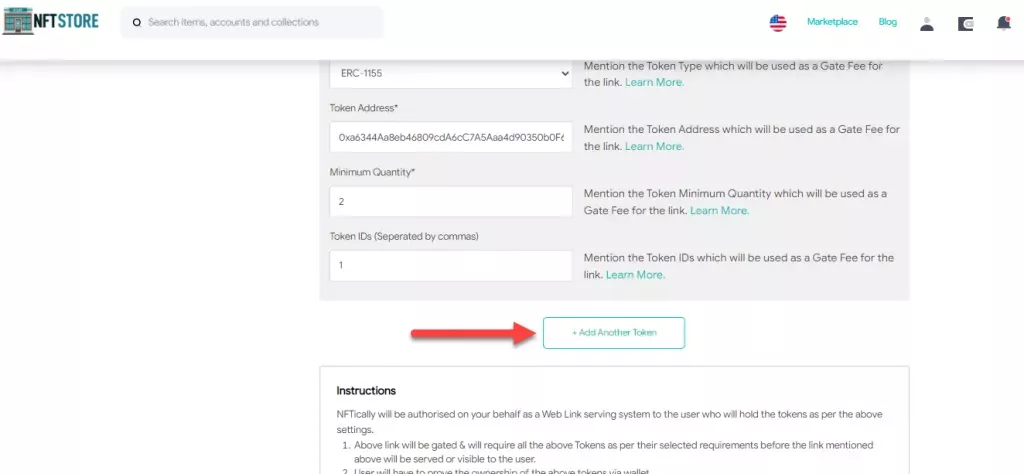
Task: Click the Minimum Quantity input field
Action: pos(450,201)
